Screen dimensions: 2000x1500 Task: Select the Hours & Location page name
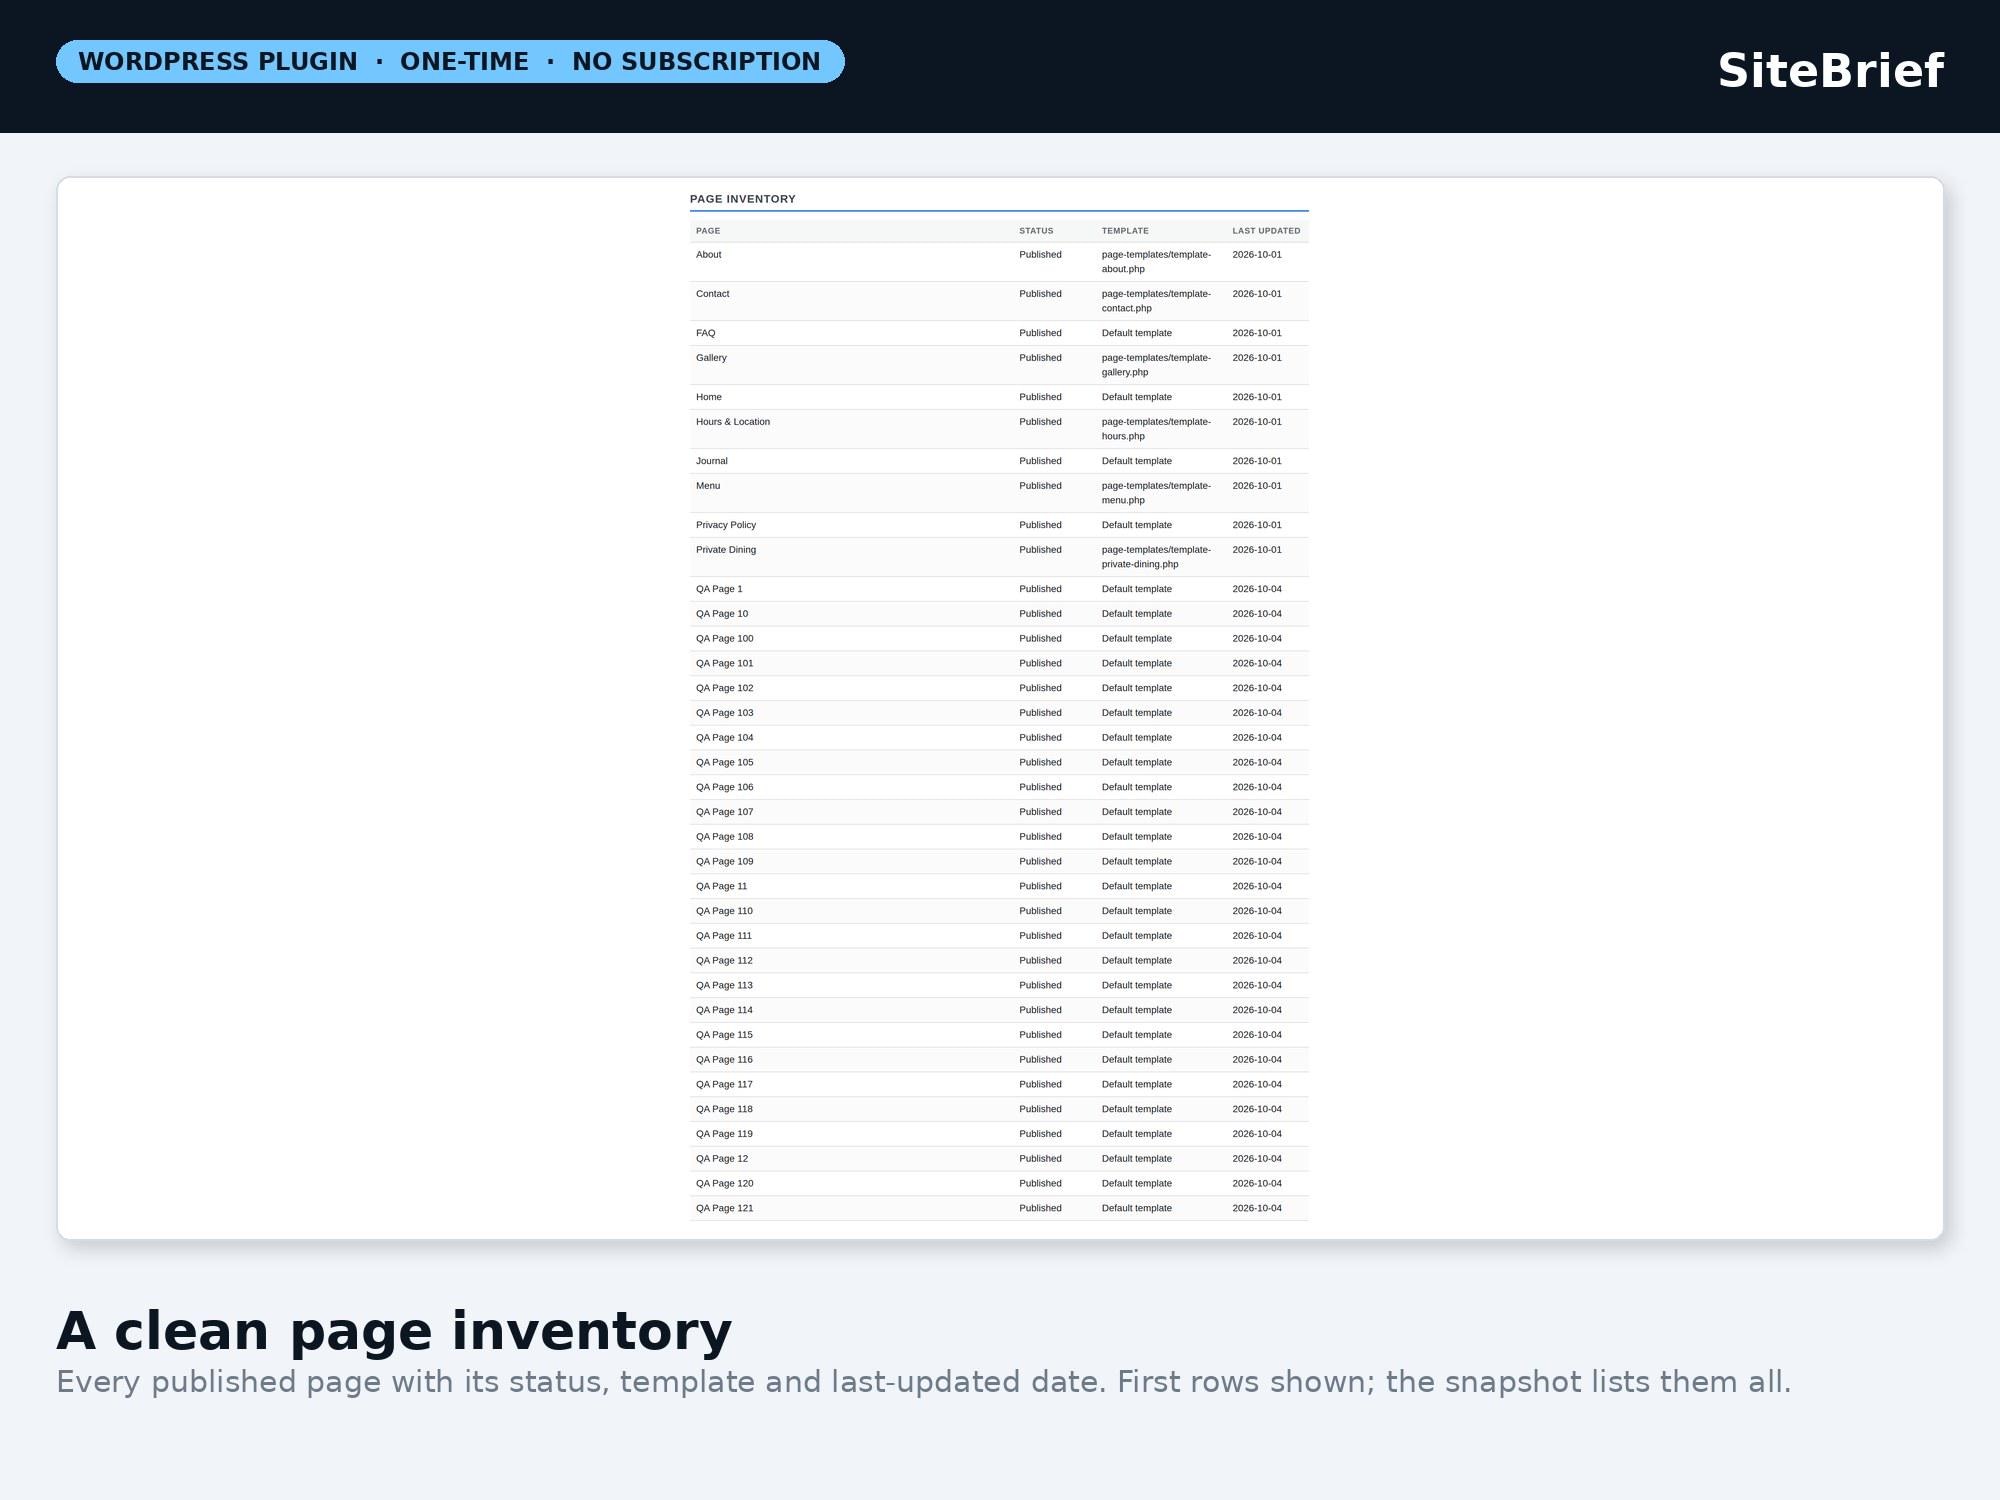733,422
